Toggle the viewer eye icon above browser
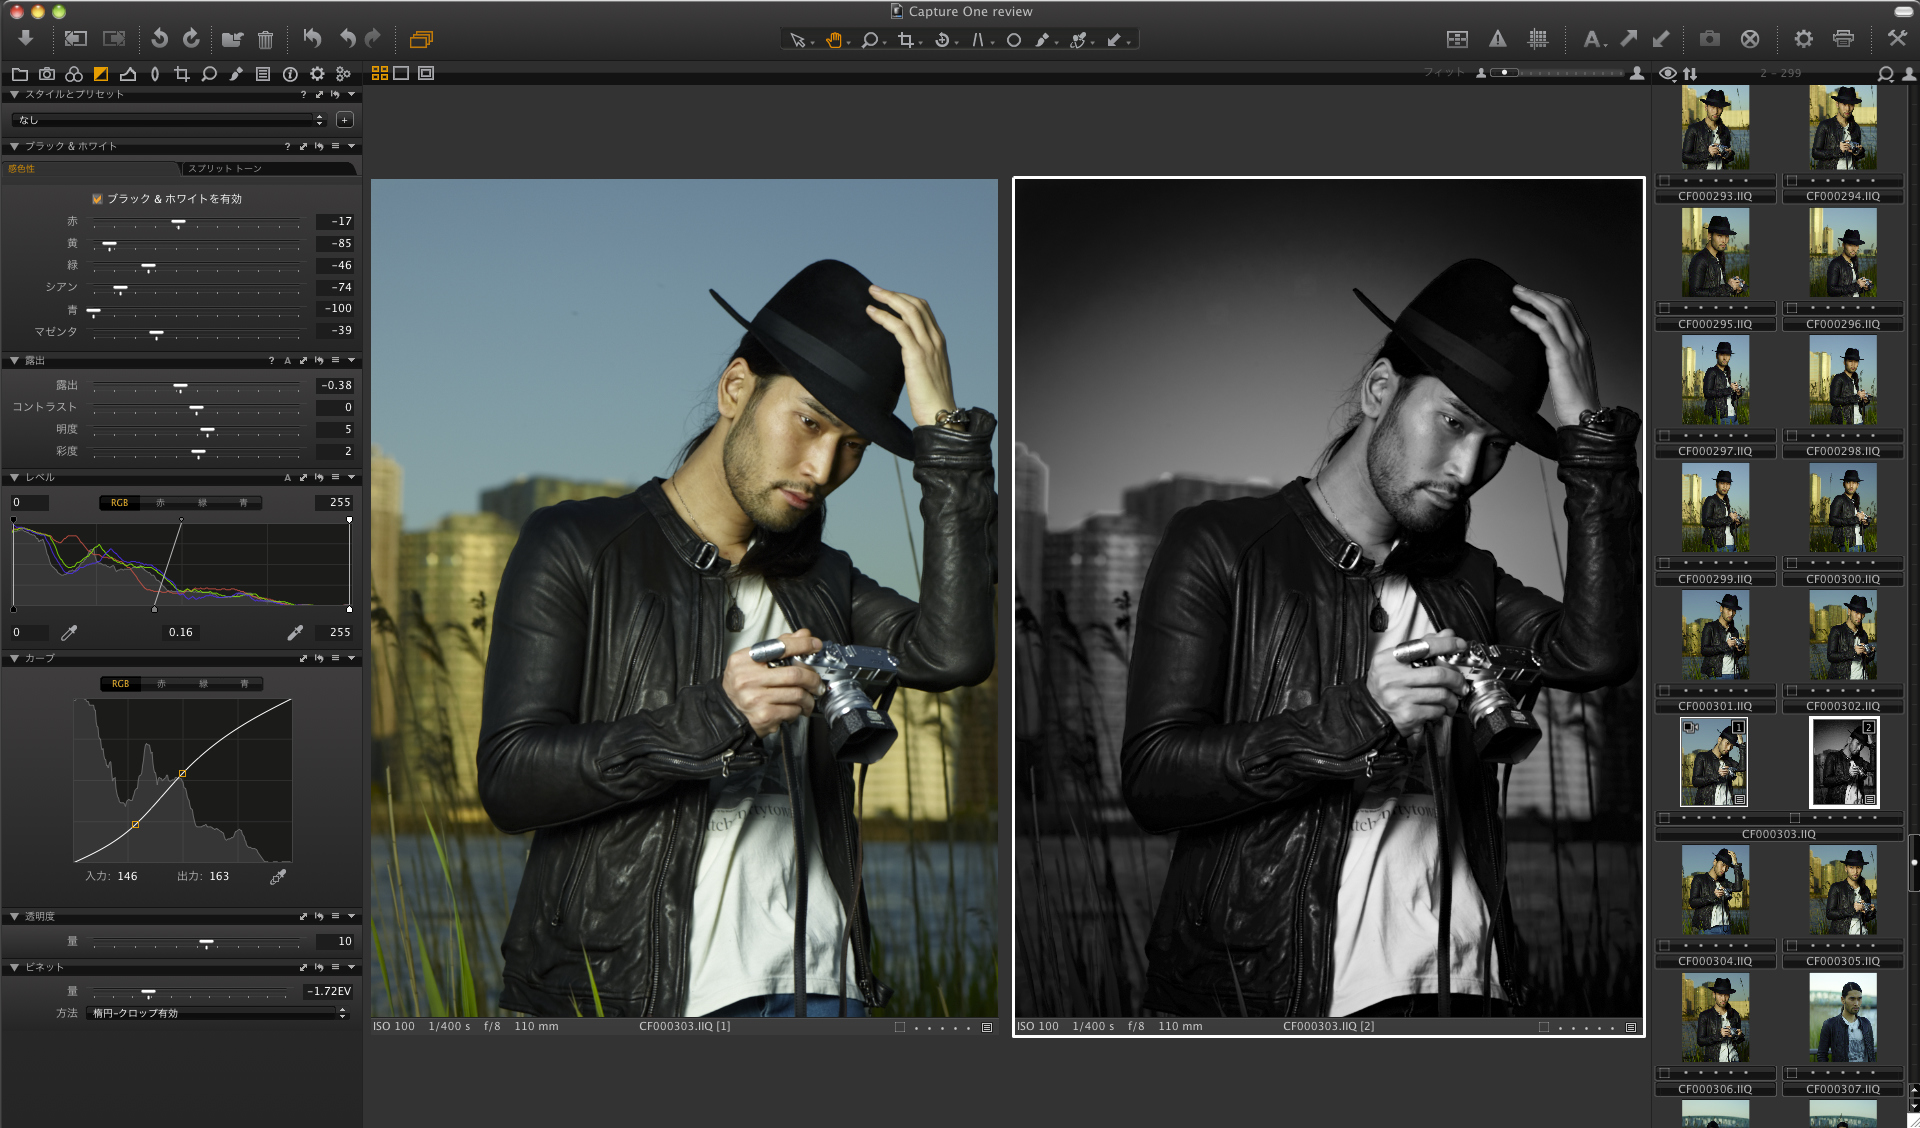This screenshot has height=1128, width=1920. pyautogui.click(x=1667, y=74)
